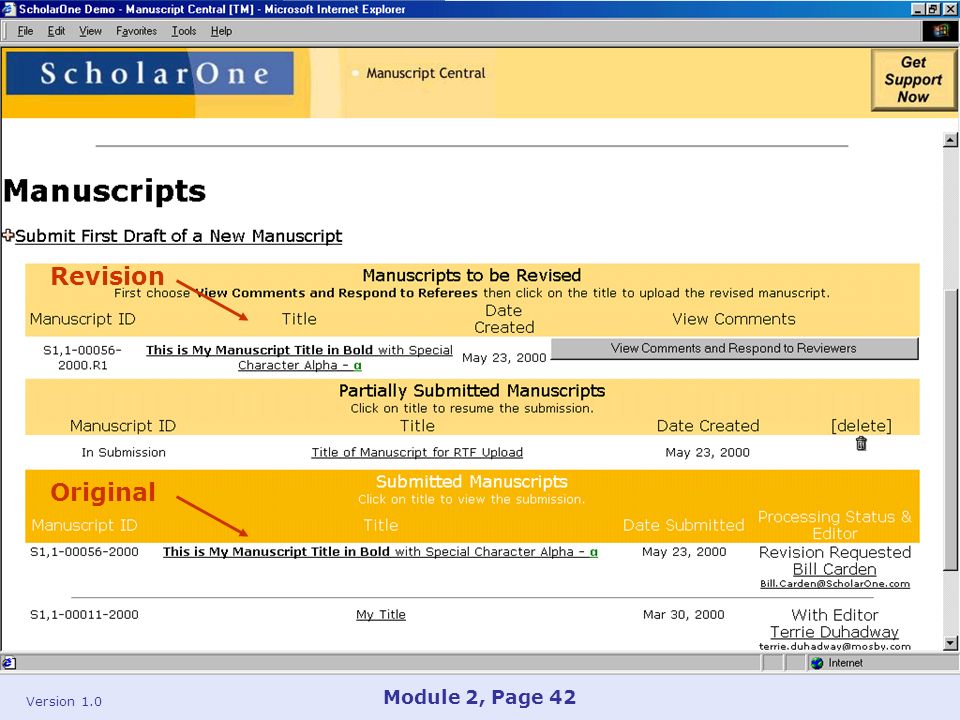960x720 pixels.
Task: Click the scrollbar down arrow
Action: (x=950, y=643)
